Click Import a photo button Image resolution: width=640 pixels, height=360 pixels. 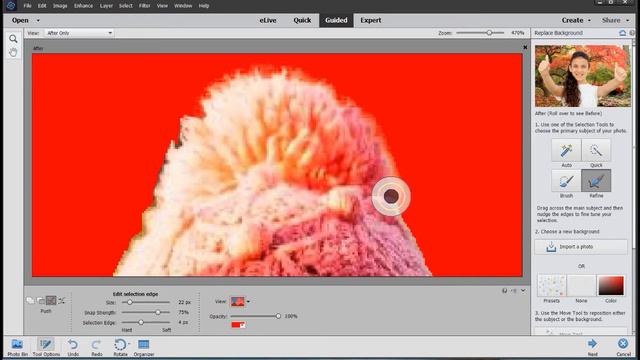pos(581,247)
